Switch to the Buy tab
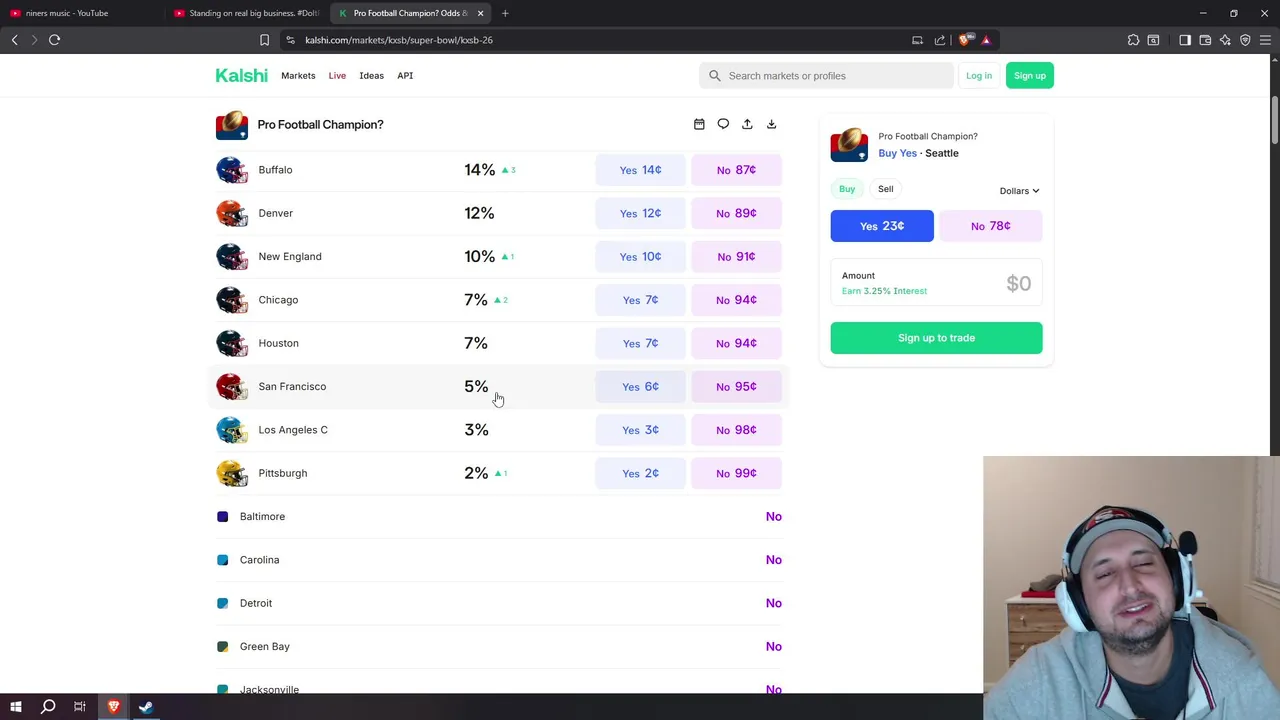The image size is (1280, 720). (847, 189)
